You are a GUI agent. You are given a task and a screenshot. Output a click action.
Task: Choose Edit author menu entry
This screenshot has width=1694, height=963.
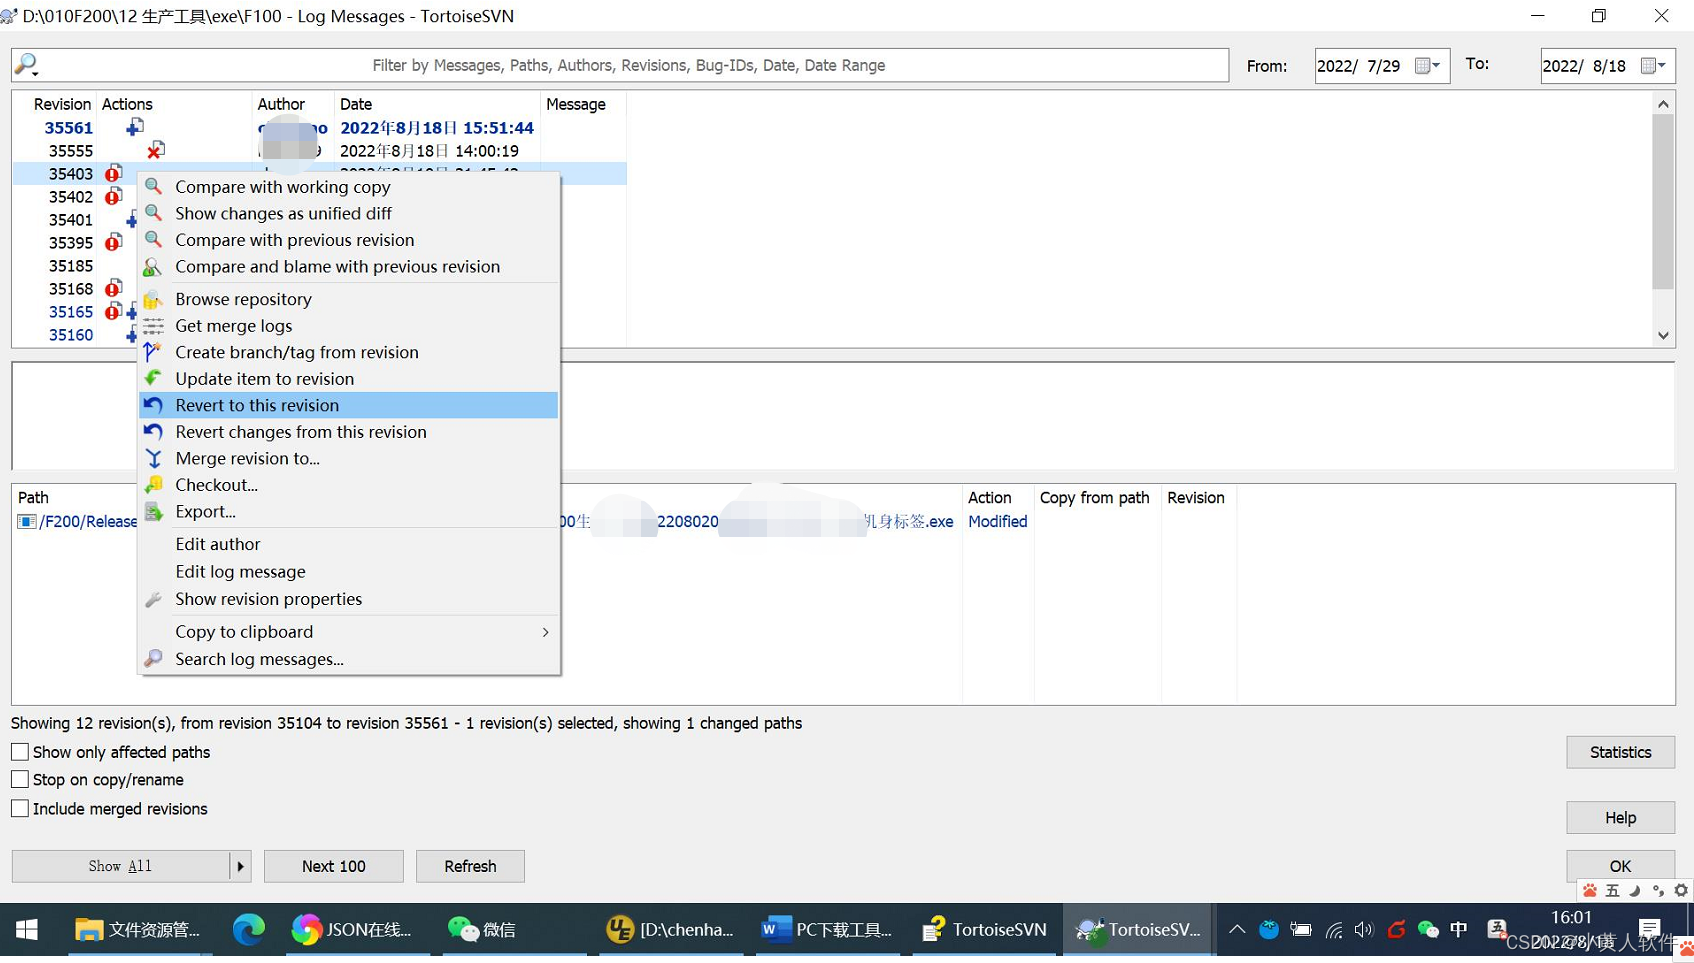coord(349,544)
